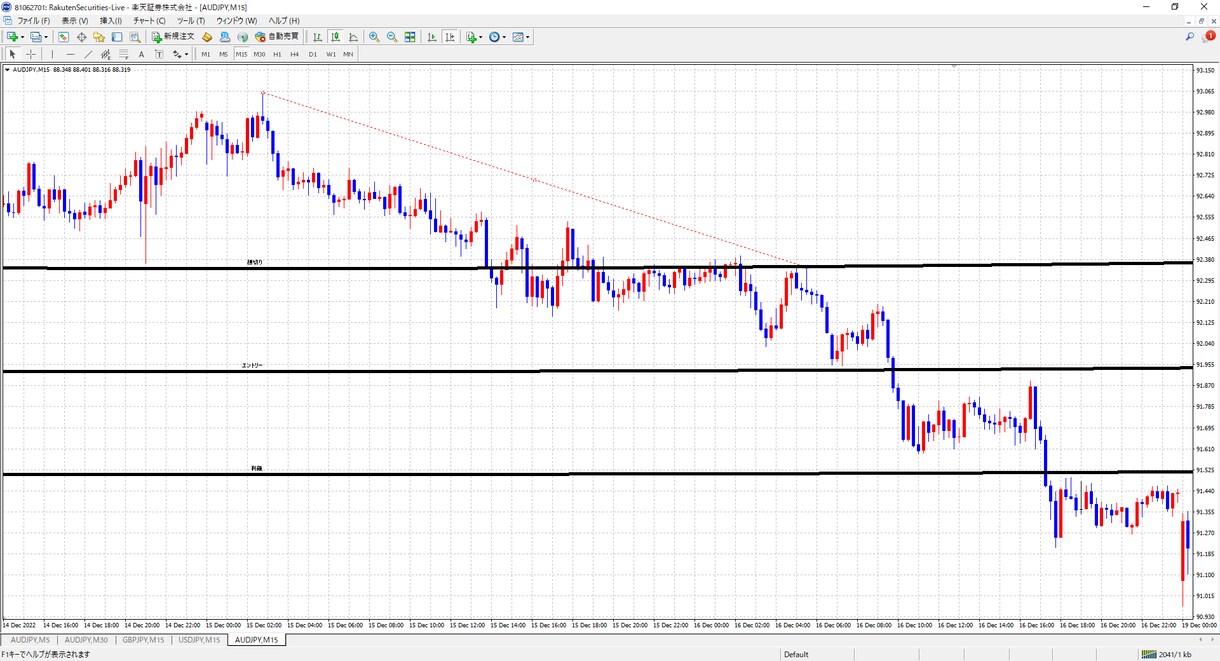
Task: Select the red dotted trendline on chart
Action: 533,180
